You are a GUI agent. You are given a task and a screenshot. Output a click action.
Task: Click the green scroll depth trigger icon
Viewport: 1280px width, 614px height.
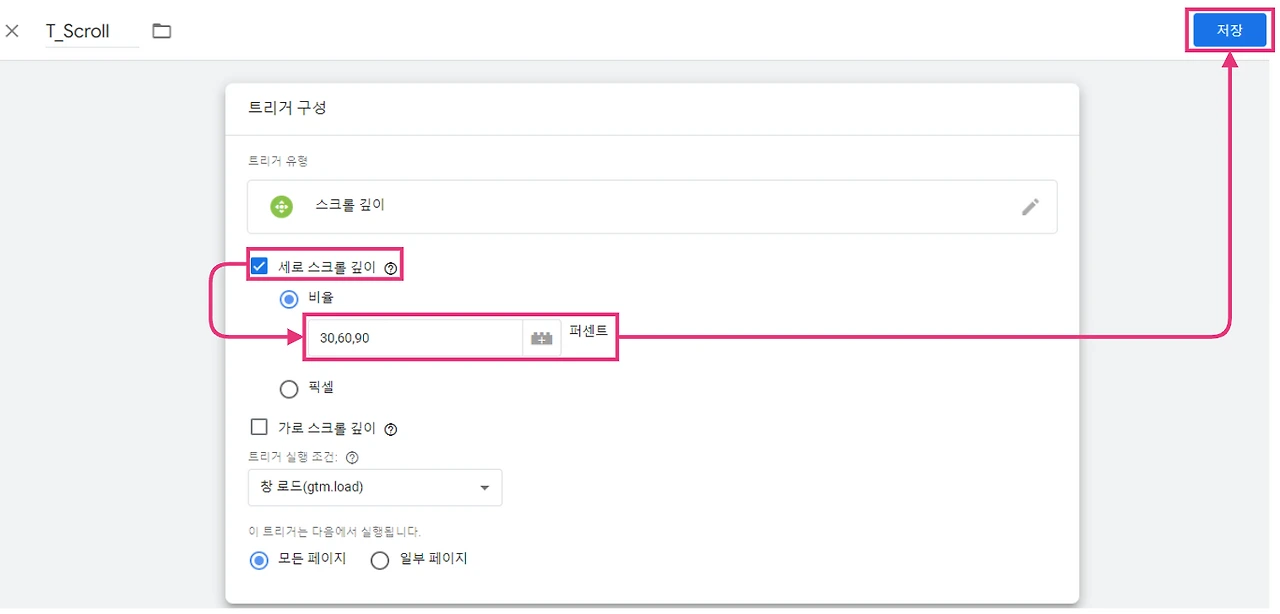282,207
